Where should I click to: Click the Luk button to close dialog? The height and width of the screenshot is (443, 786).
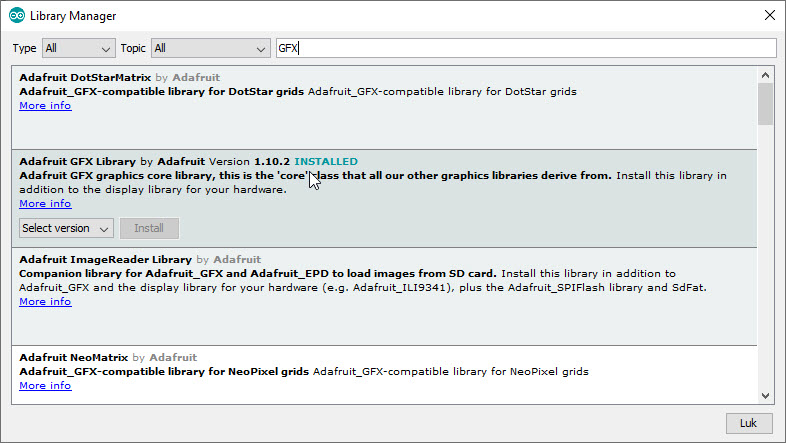click(748, 423)
